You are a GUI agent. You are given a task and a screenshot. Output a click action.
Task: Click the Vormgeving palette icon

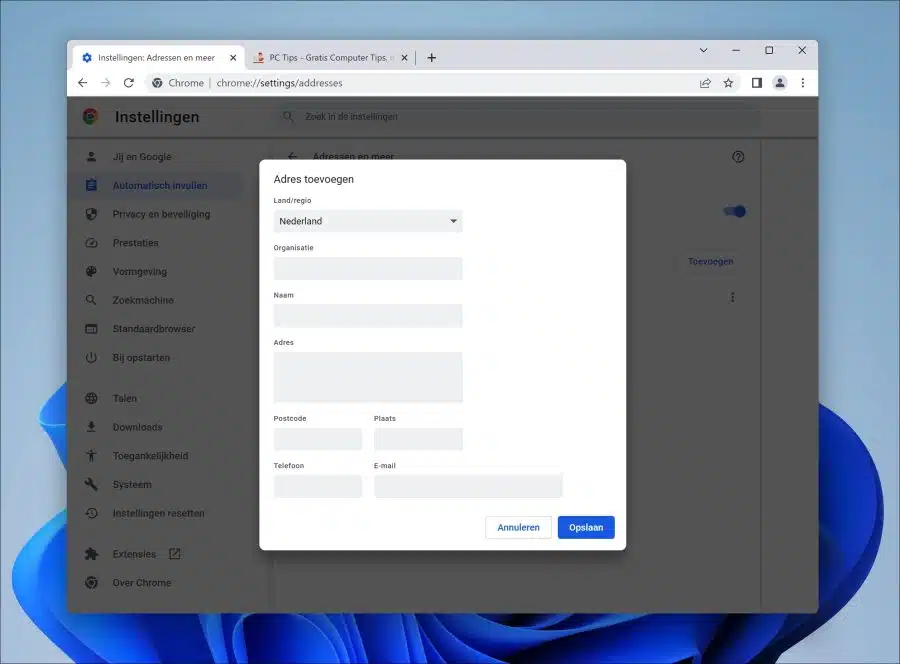coord(91,271)
